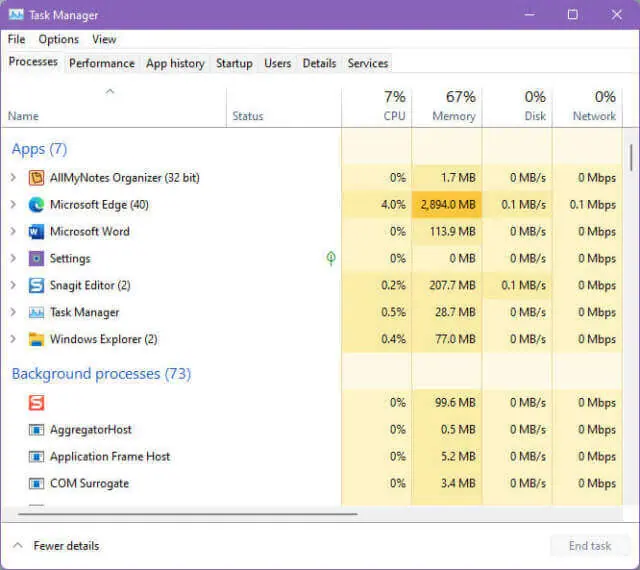The height and width of the screenshot is (570, 640).
Task: Collapse view with Fewer details chevron
Action: pos(18,546)
